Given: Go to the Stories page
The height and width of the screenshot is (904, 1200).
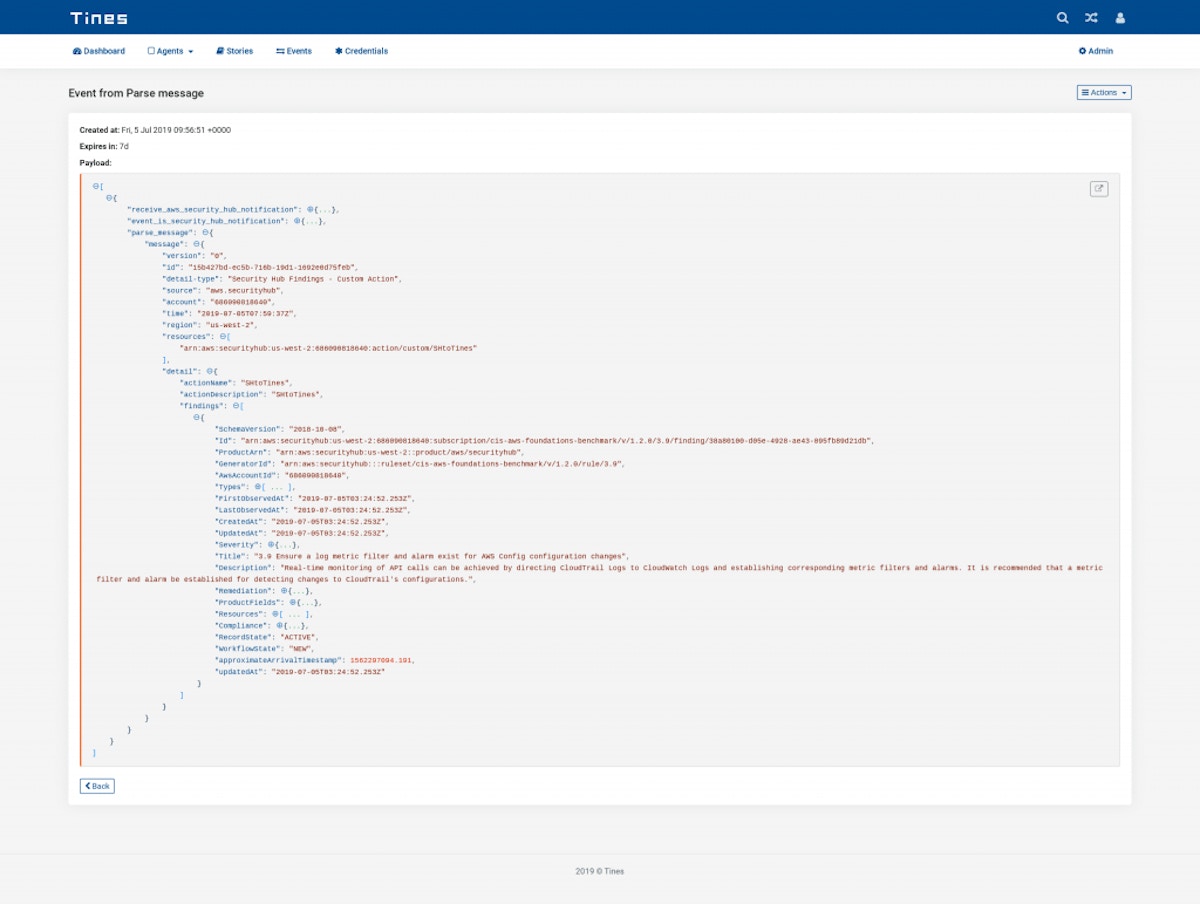Looking at the screenshot, I should [x=235, y=51].
